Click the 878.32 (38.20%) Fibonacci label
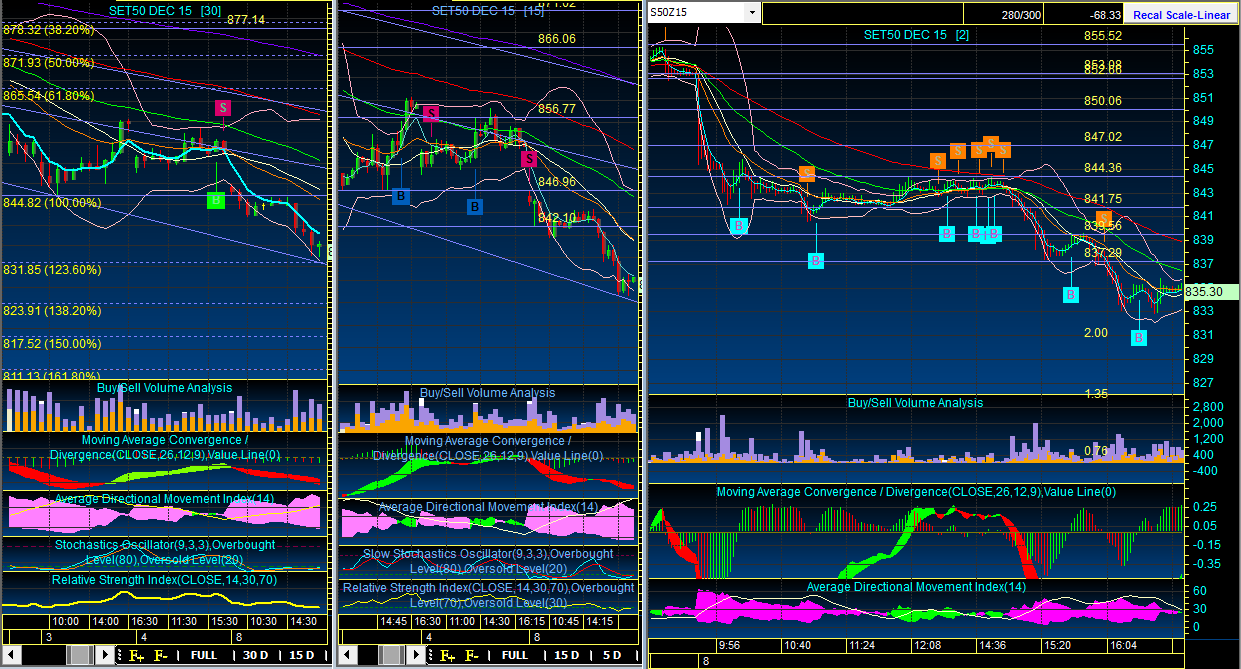 (x=48, y=30)
